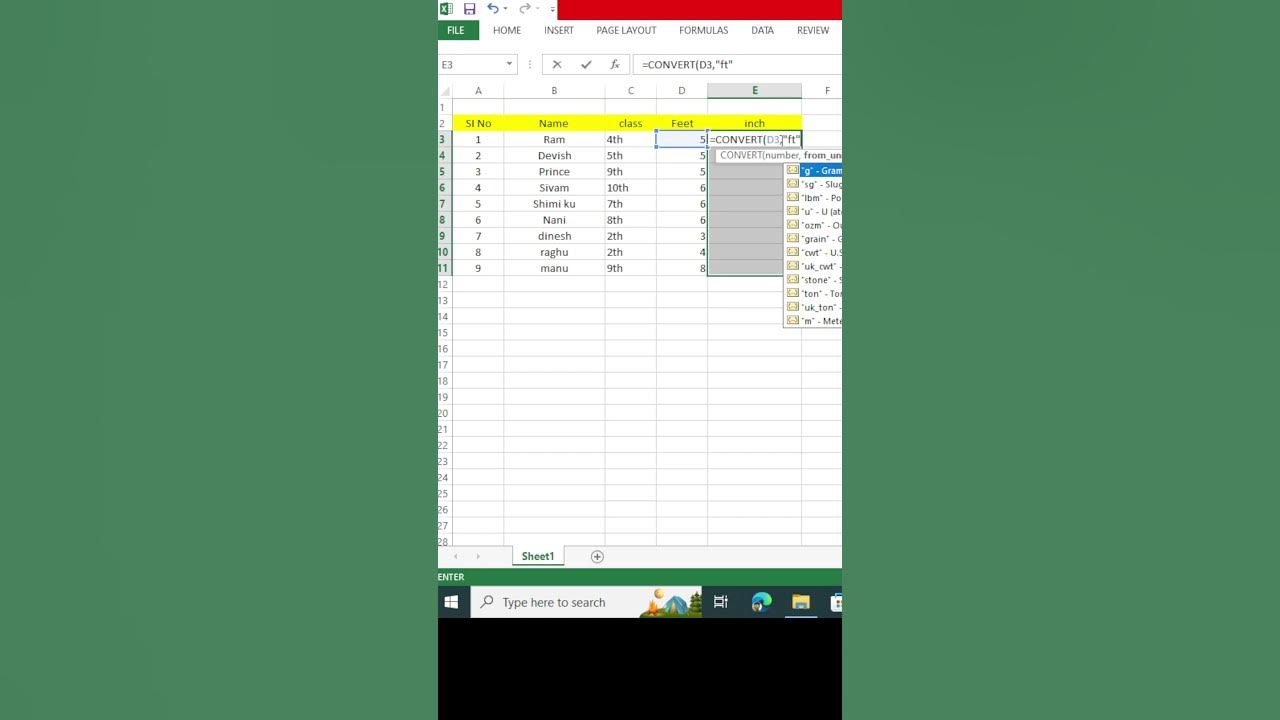Select the "stone" autocomplete option

pyautogui.click(x=813, y=280)
